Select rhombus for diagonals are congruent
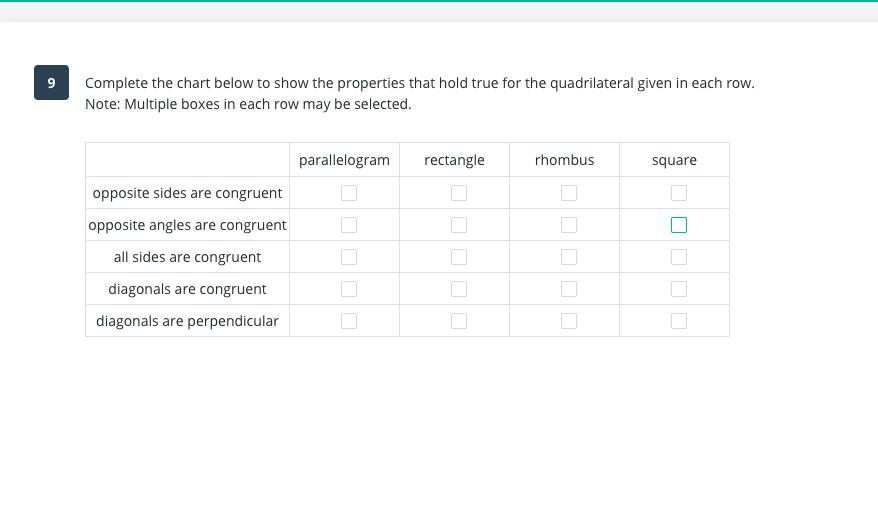 [569, 289]
